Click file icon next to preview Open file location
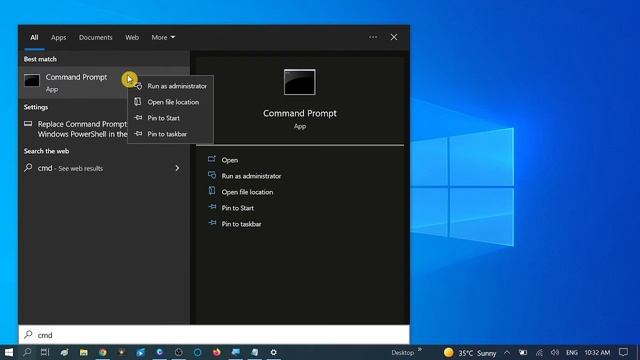This screenshot has height=360, width=640. pyautogui.click(x=212, y=191)
